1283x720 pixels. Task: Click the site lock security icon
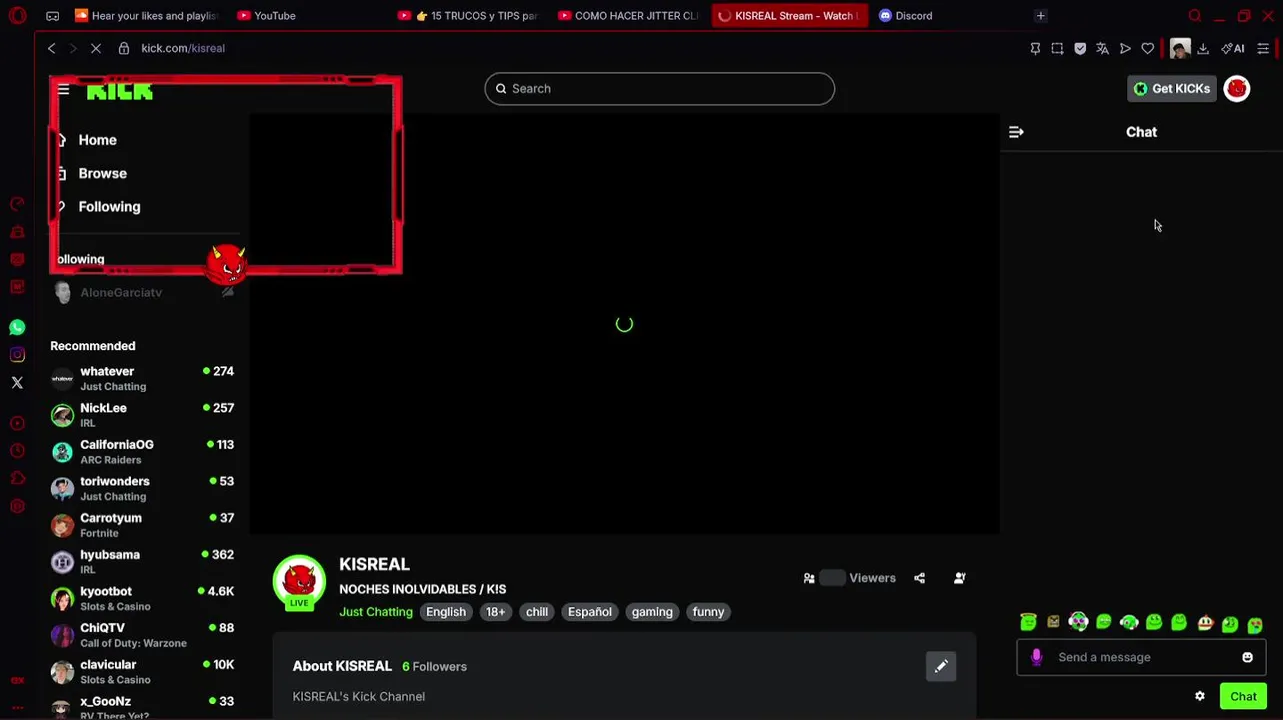pos(124,48)
